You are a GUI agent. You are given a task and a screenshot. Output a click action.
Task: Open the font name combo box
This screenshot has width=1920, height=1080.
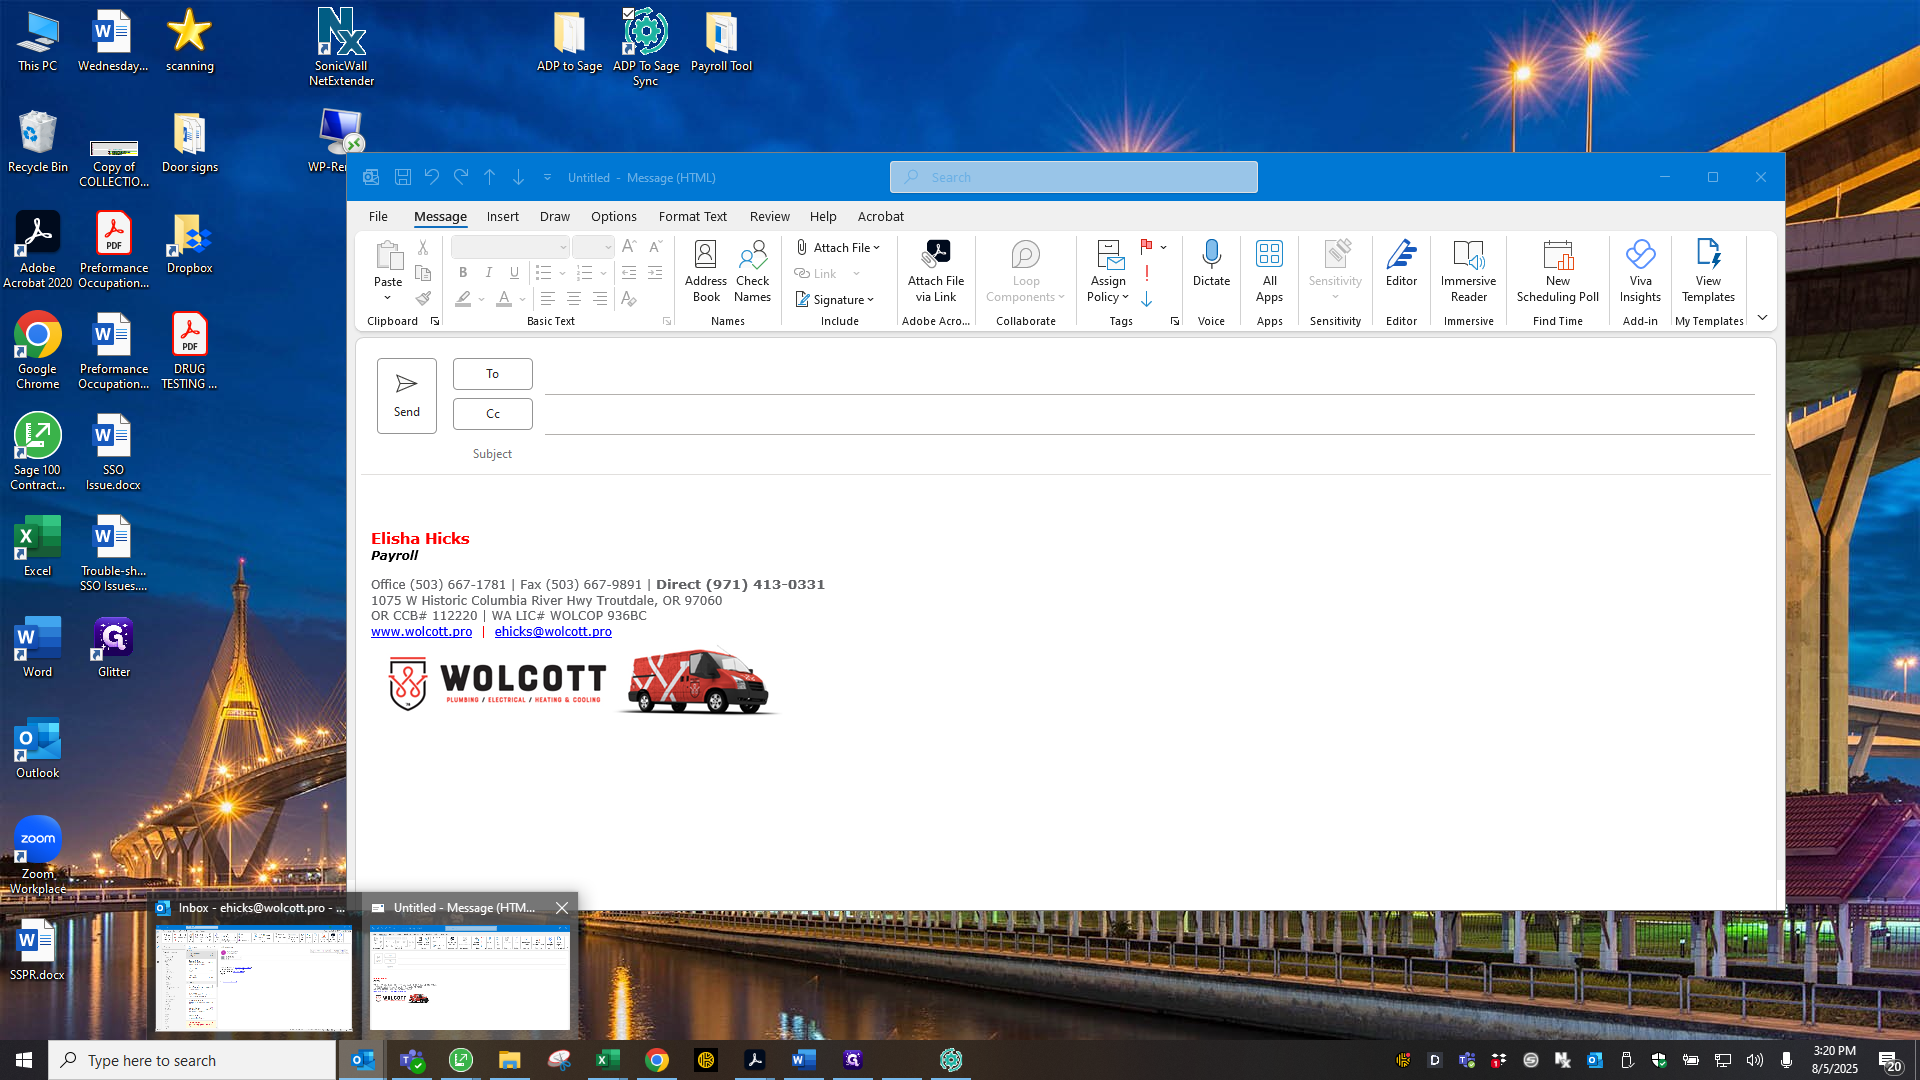(x=510, y=247)
